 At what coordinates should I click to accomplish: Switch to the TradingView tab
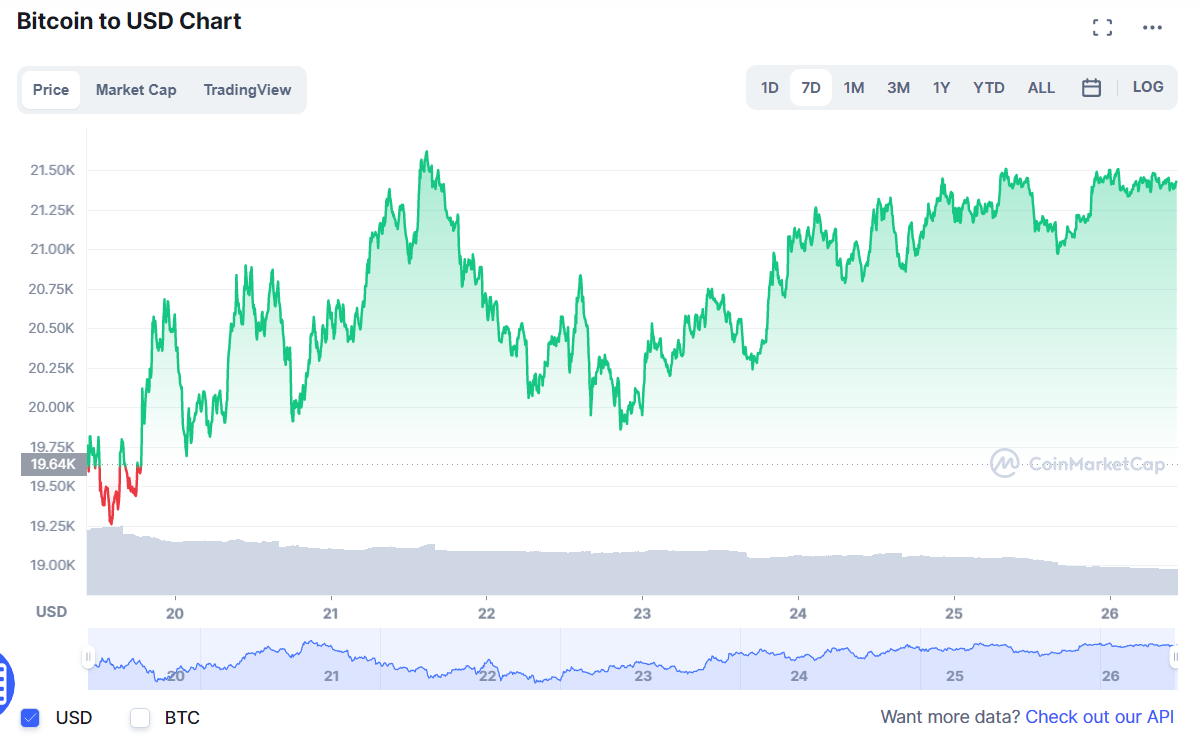pyautogui.click(x=247, y=89)
